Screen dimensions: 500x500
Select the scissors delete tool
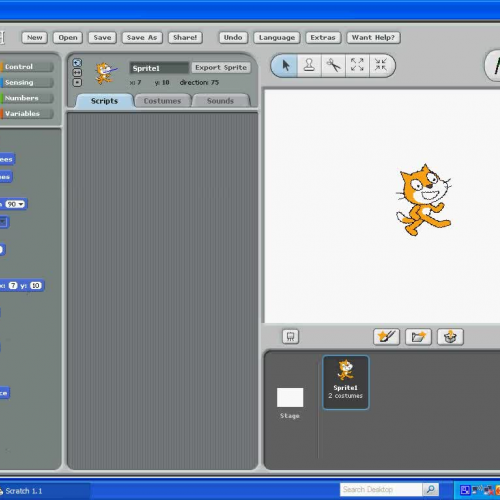(333, 66)
